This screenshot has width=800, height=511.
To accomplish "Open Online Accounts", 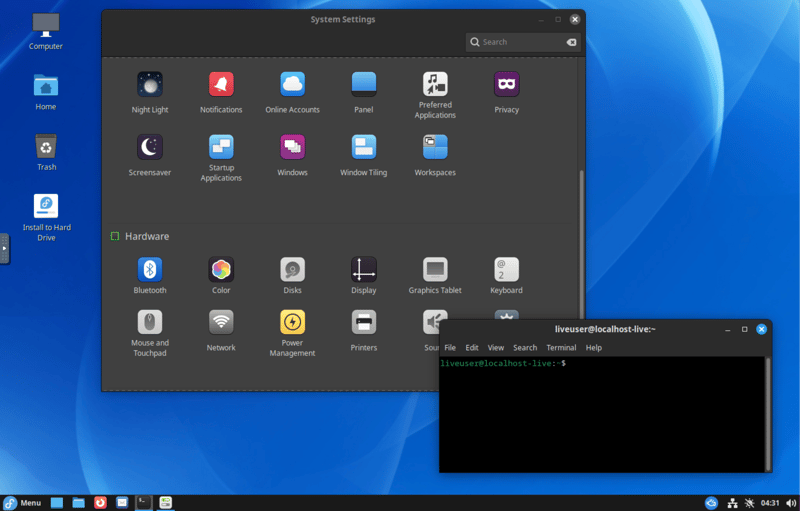I will [x=292, y=85].
